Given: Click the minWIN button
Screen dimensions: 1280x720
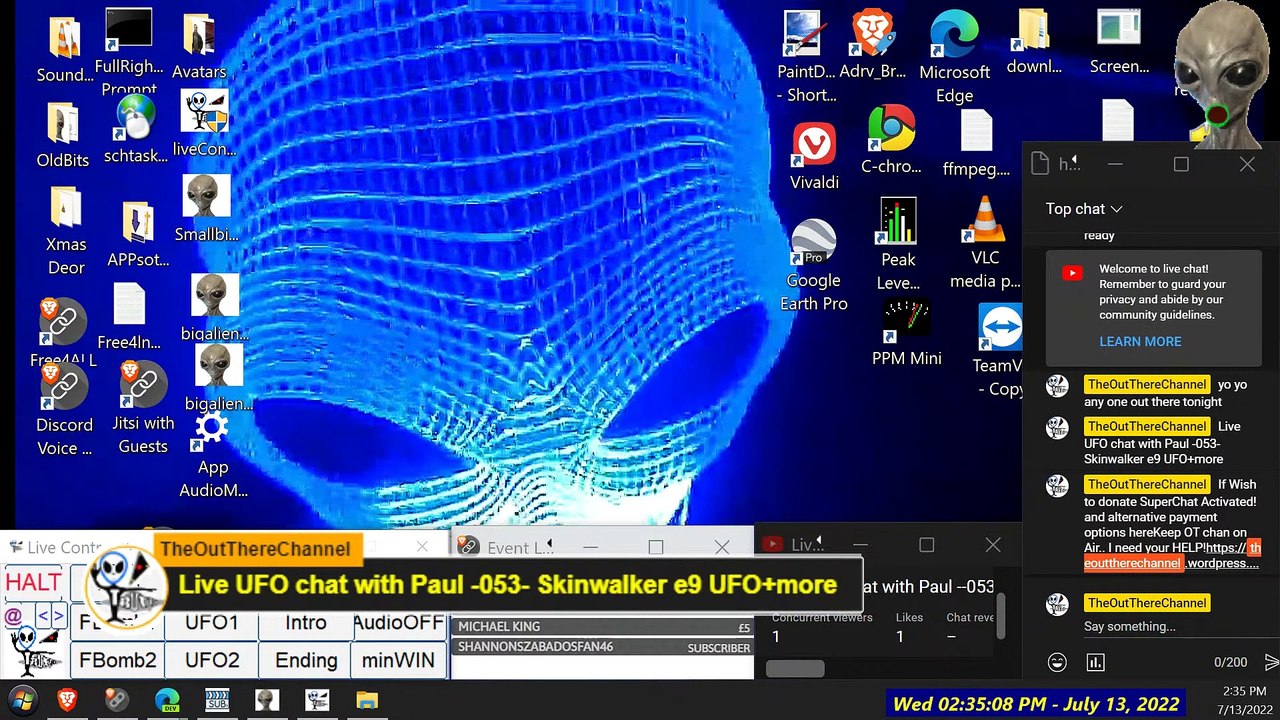Looking at the screenshot, I should [x=398, y=660].
